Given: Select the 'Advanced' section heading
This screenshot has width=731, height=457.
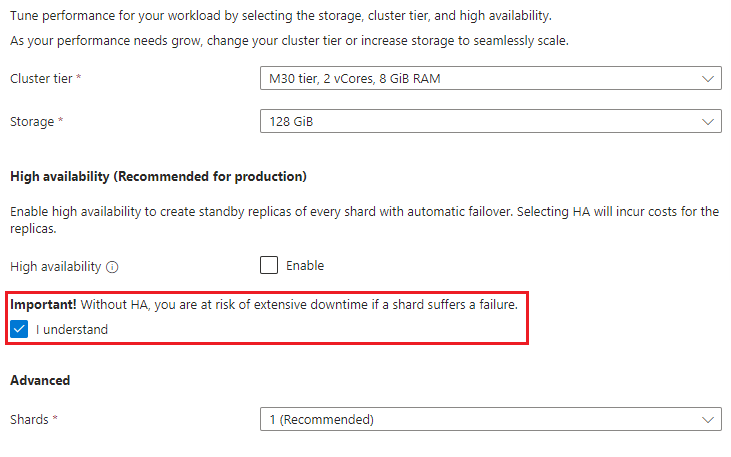Looking at the screenshot, I should (x=40, y=381).
